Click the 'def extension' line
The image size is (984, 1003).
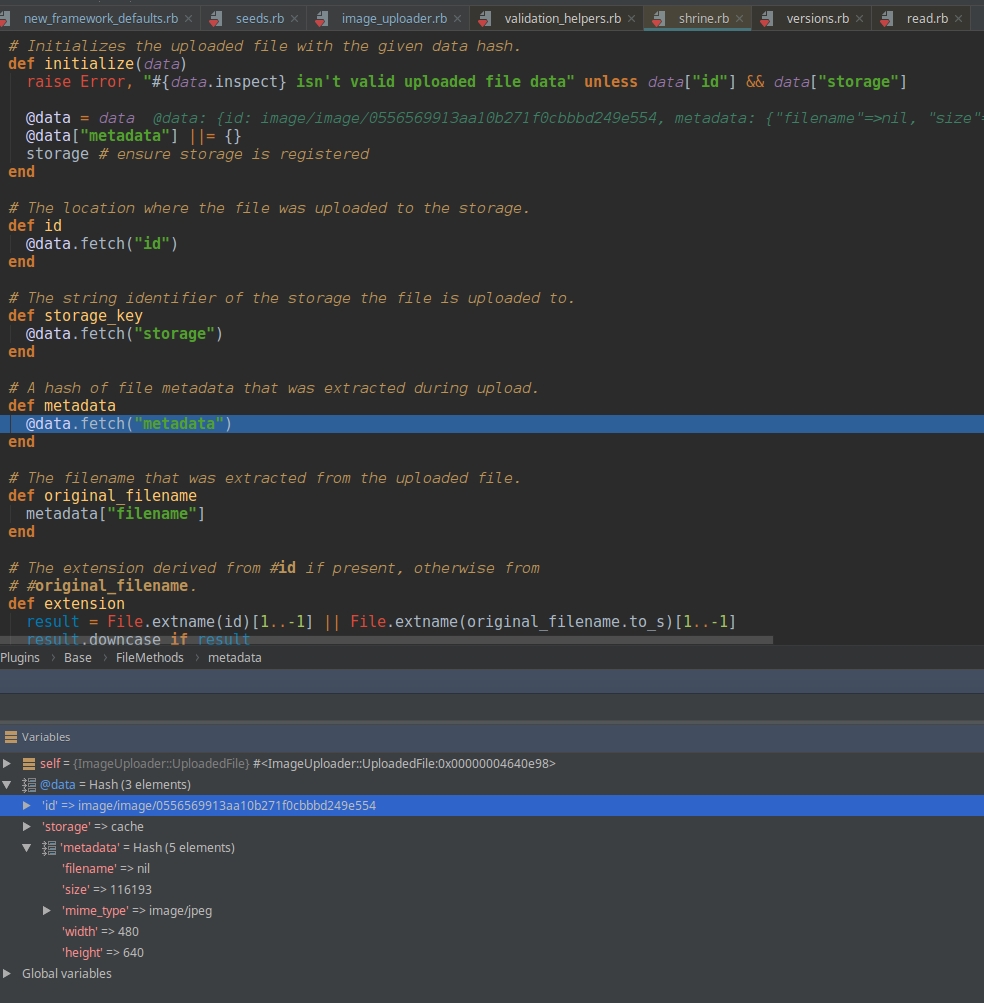67,604
